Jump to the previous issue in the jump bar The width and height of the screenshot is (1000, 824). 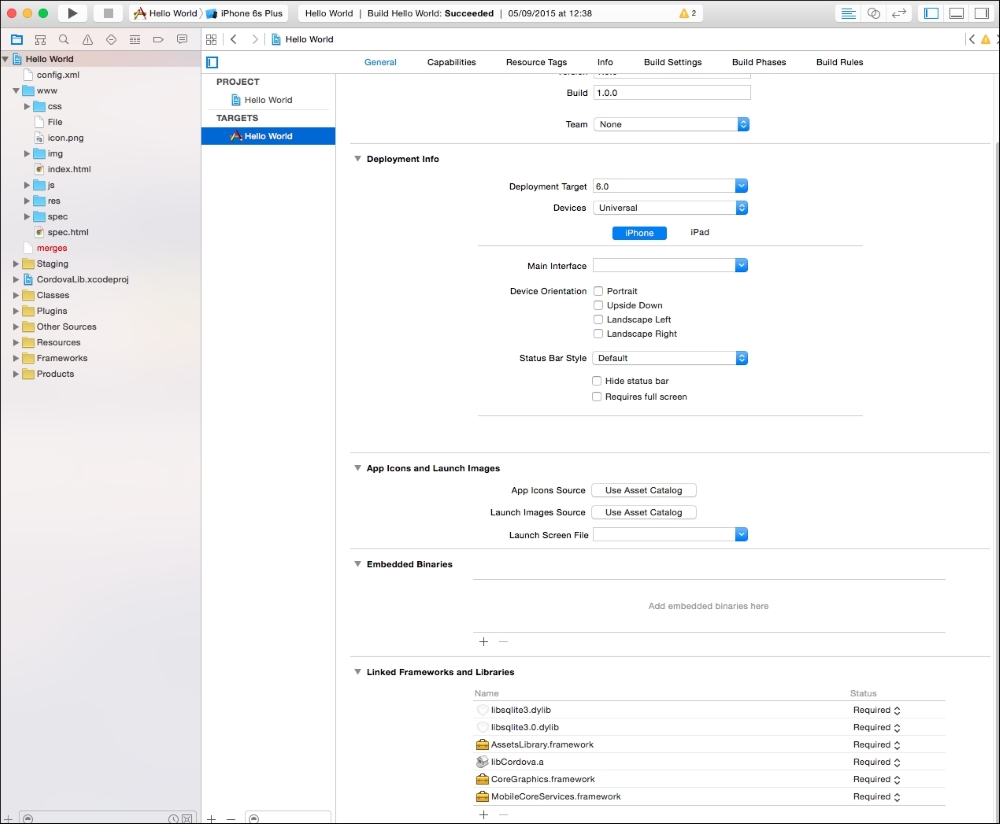[971, 40]
